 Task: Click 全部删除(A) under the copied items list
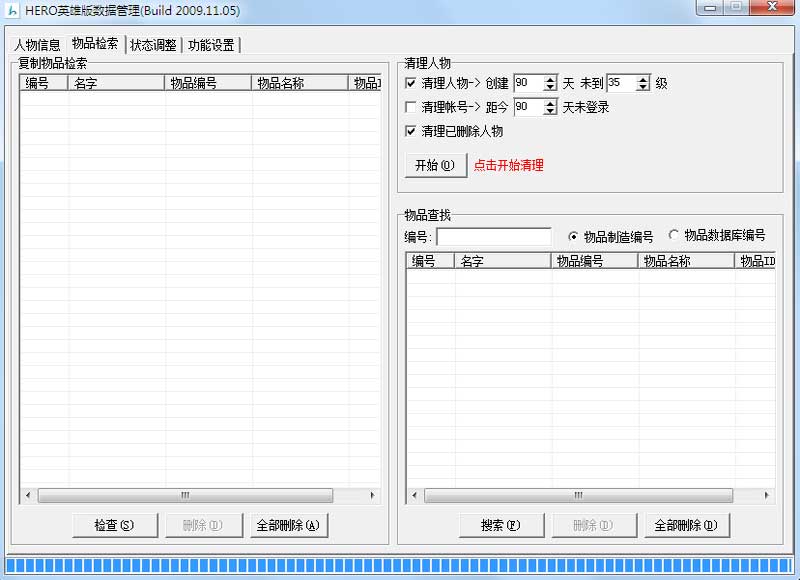coord(288,525)
